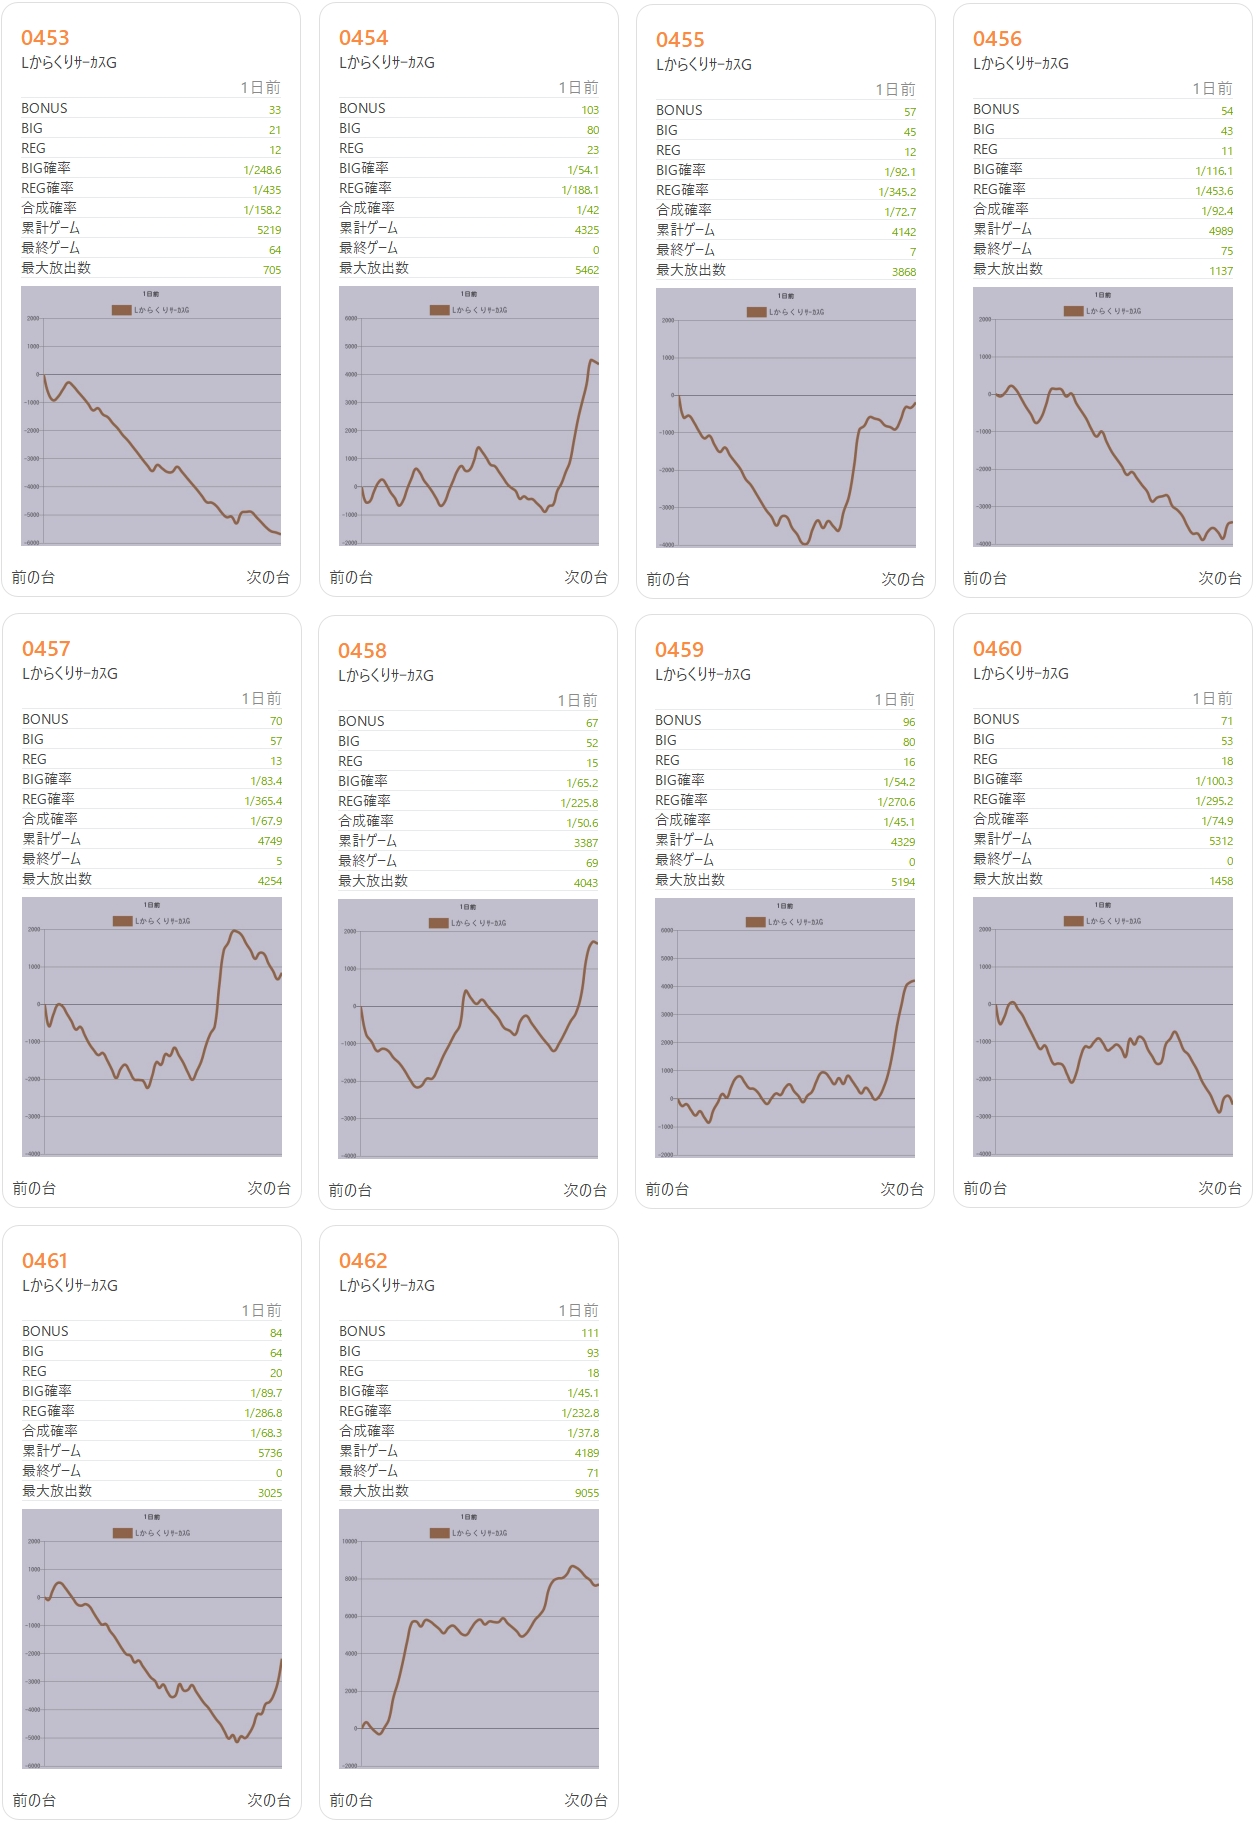Click 次の台 under machine 0460

tap(1219, 1188)
